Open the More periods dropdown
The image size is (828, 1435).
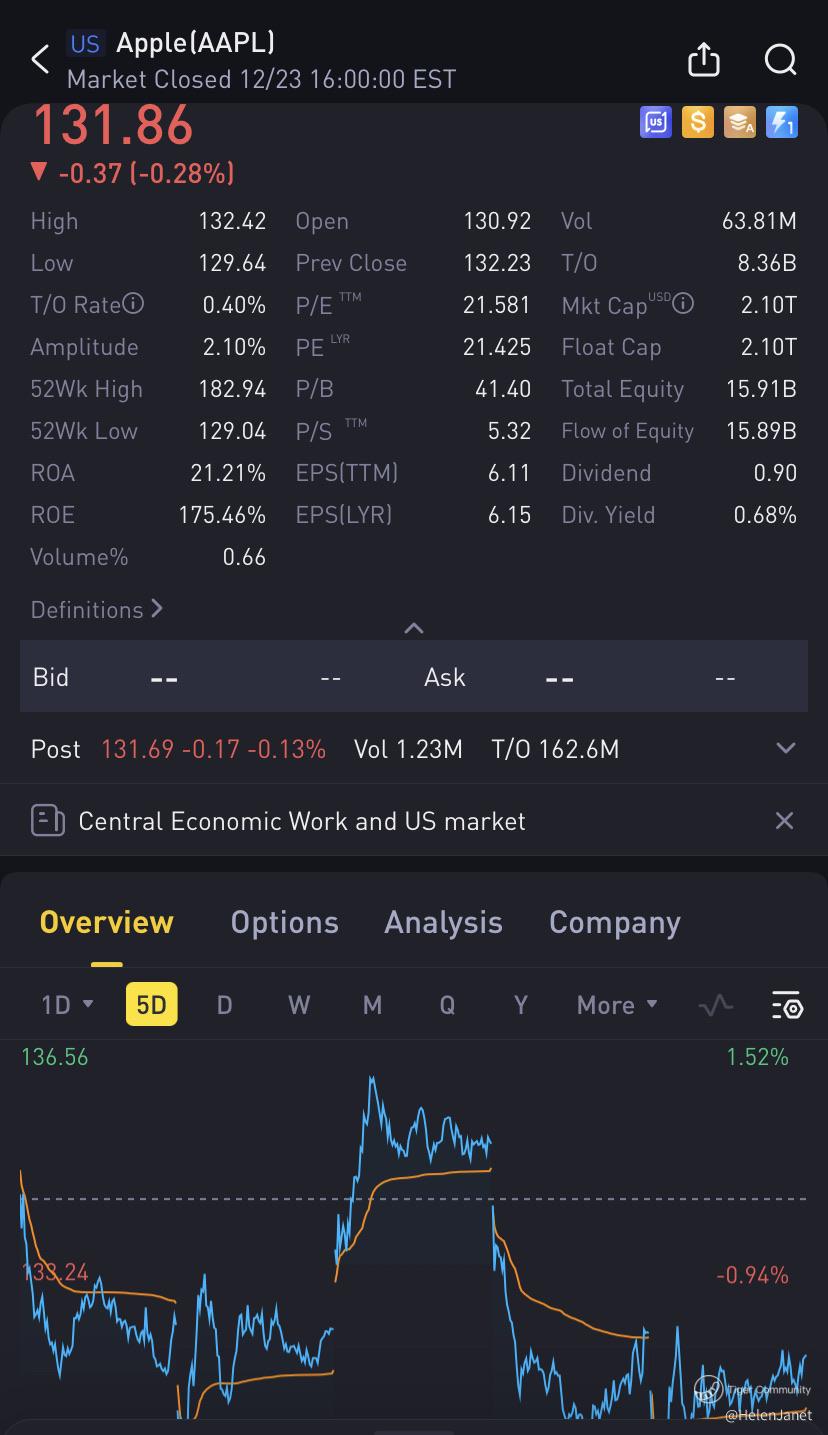pos(617,1005)
